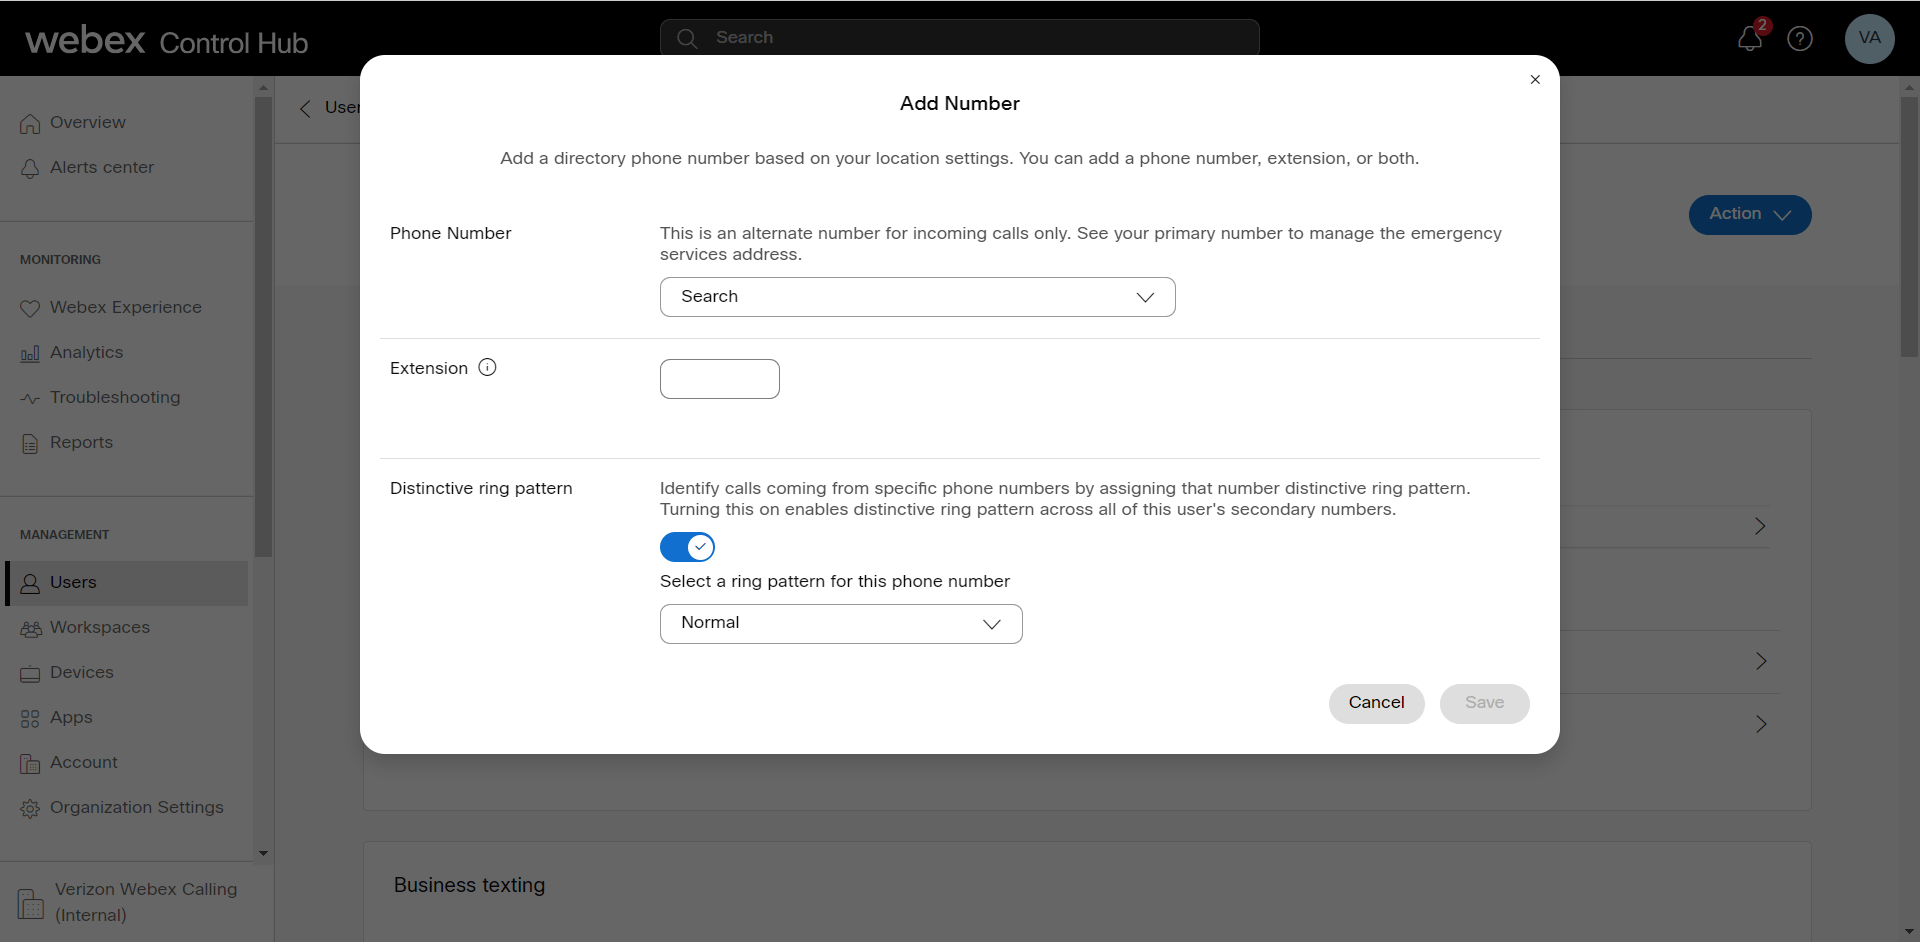Open the help question mark icon
This screenshot has height=942, width=1920.
pyautogui.click(x=1800, y=39)
